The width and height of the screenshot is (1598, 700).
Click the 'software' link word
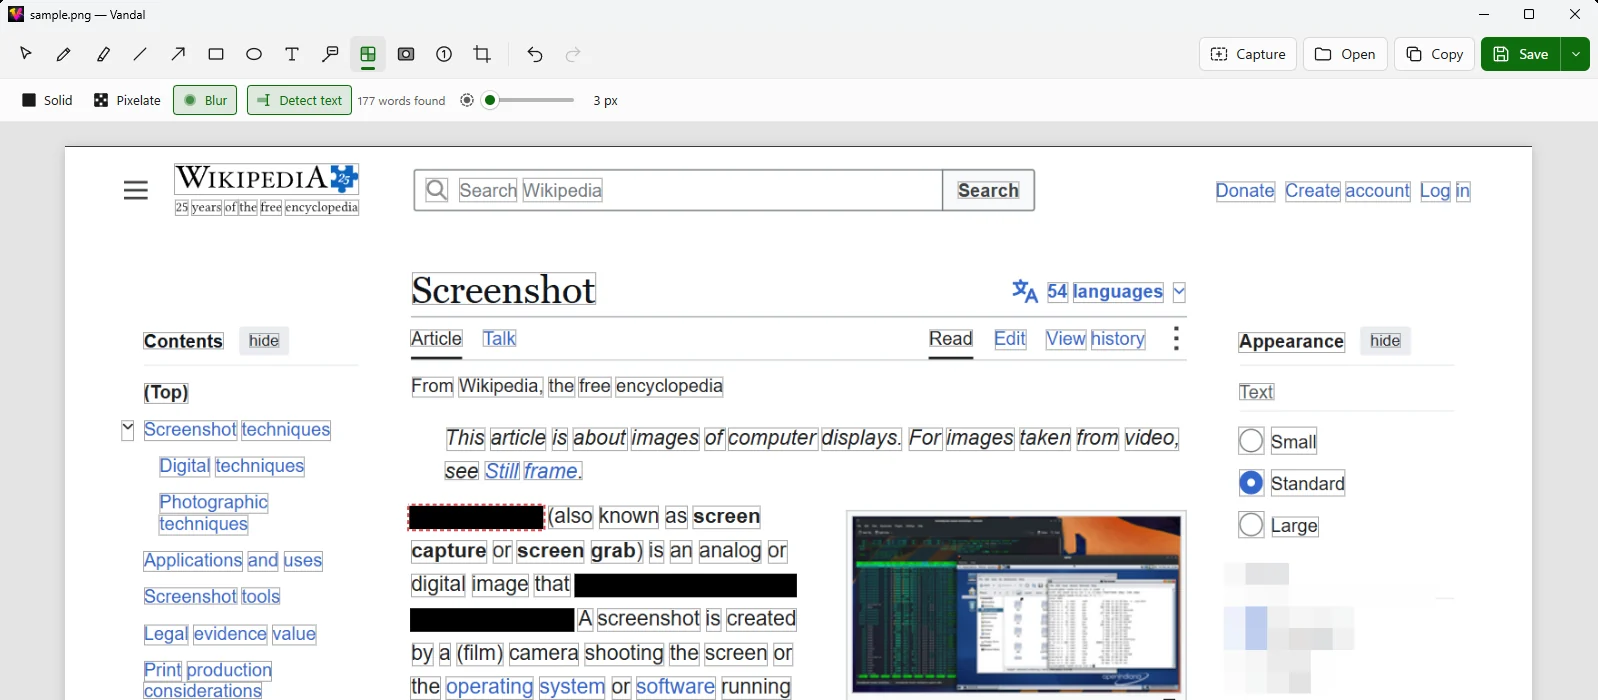coord(675,687)
